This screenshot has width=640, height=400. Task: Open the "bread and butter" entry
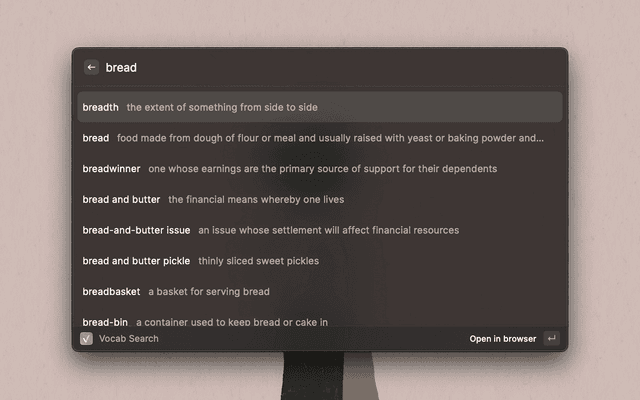click(x=121, y=199)
